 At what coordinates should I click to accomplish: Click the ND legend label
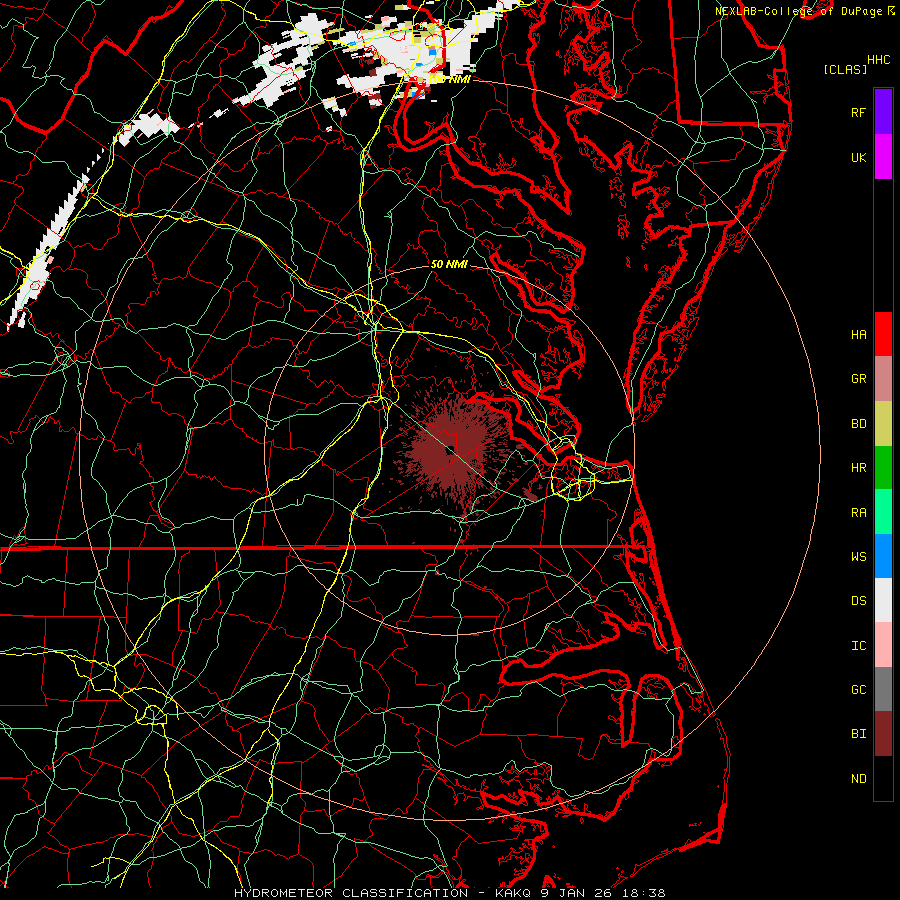(858, 779)
